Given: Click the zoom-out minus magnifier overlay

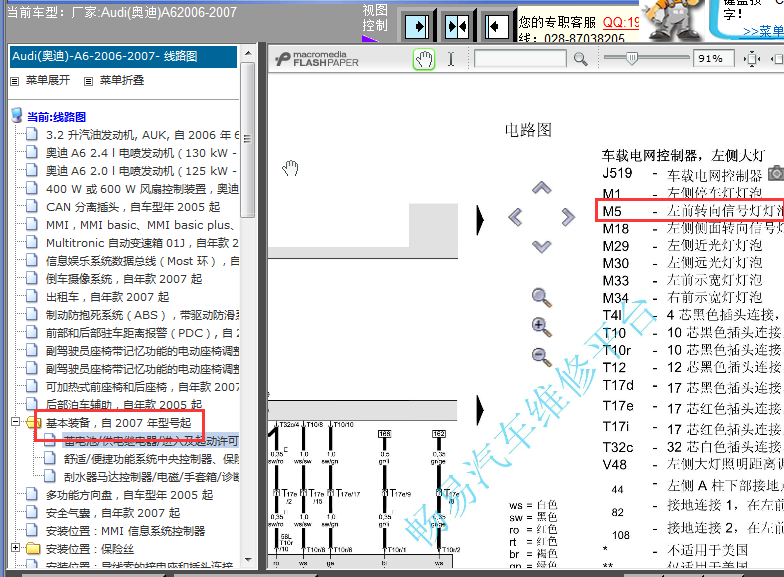Looking at the screenshot, I should tap(542, 356).
